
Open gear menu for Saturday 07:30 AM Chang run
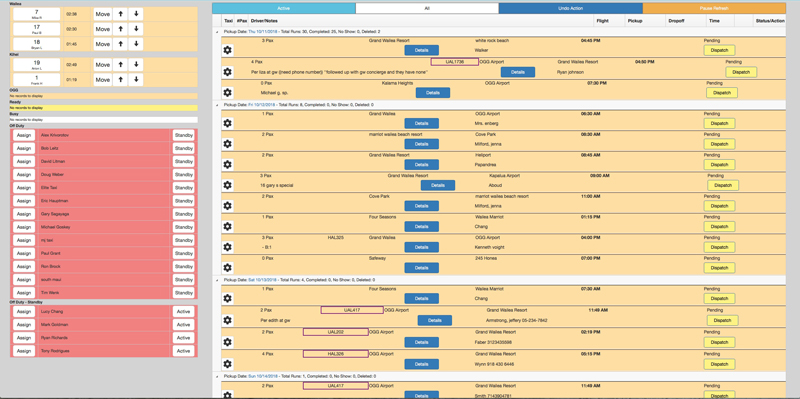228,298
